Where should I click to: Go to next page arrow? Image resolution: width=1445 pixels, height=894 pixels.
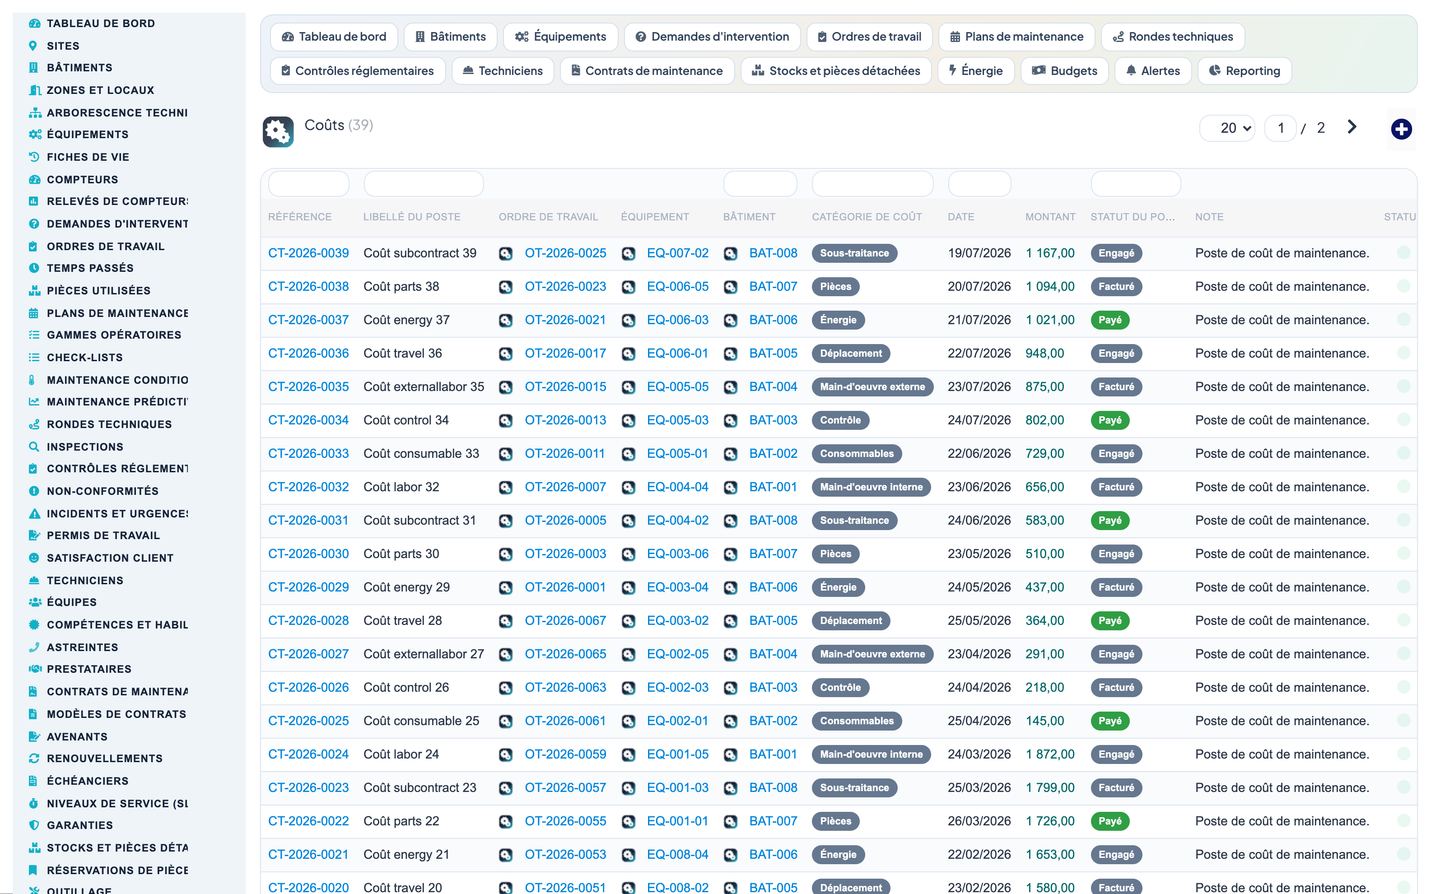[1352, 127]
